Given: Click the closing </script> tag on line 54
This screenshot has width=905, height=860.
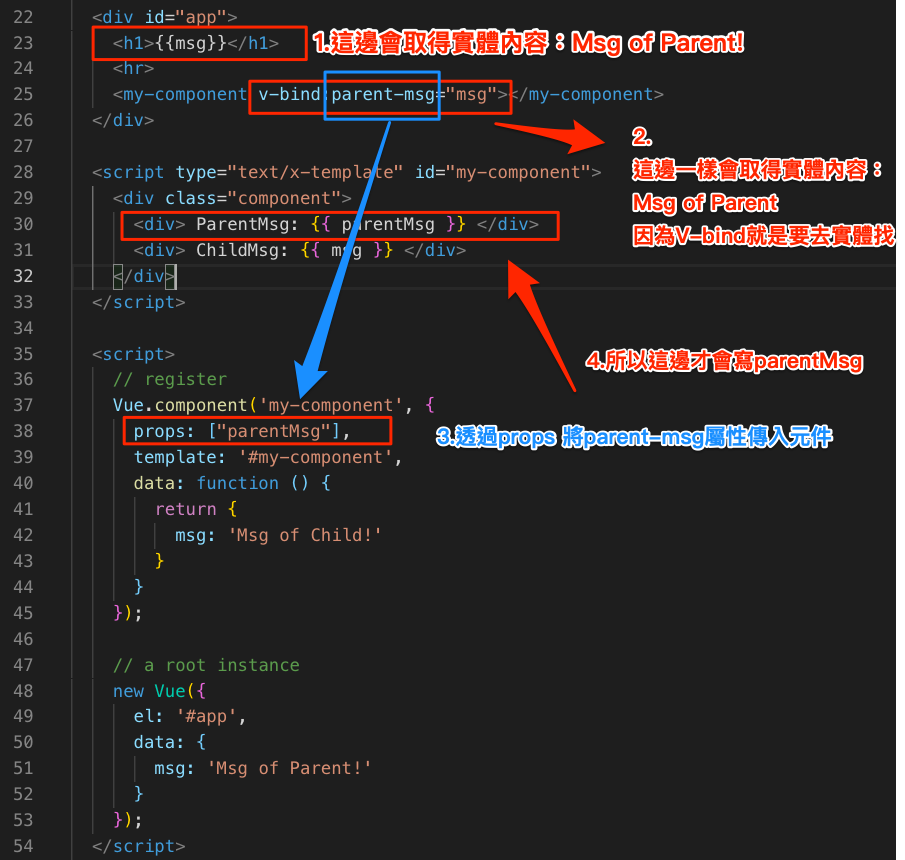Looking at the screenshot, I should tap(139, 846).
